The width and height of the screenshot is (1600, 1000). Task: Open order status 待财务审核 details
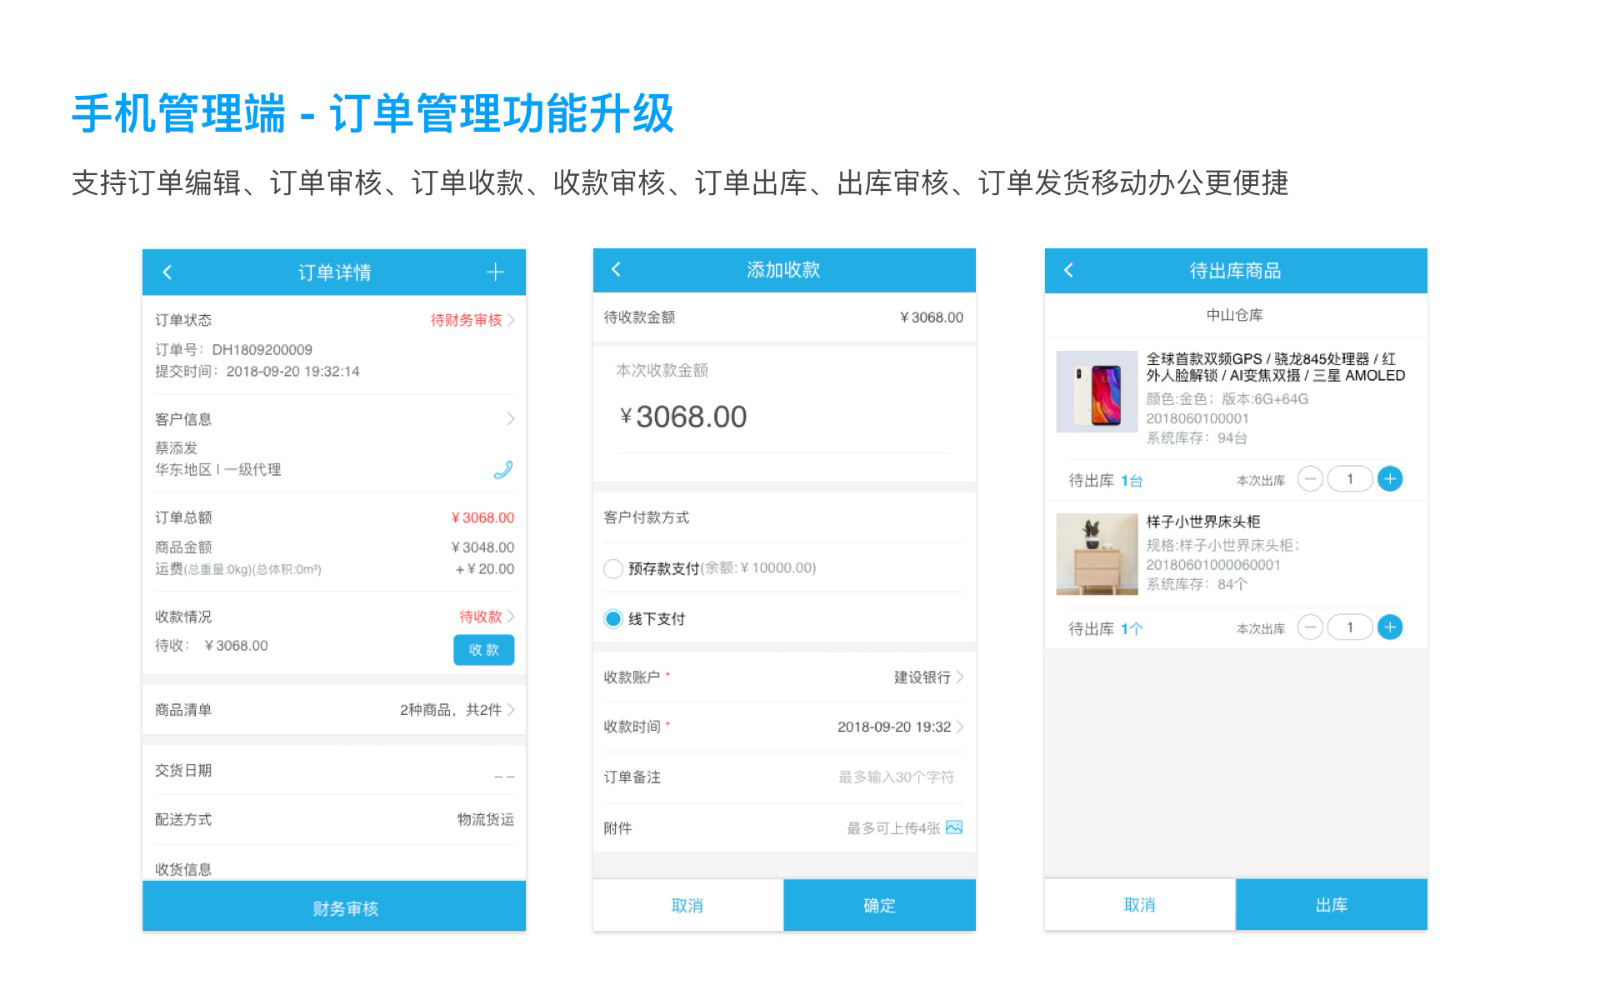(x=472, y=320)
